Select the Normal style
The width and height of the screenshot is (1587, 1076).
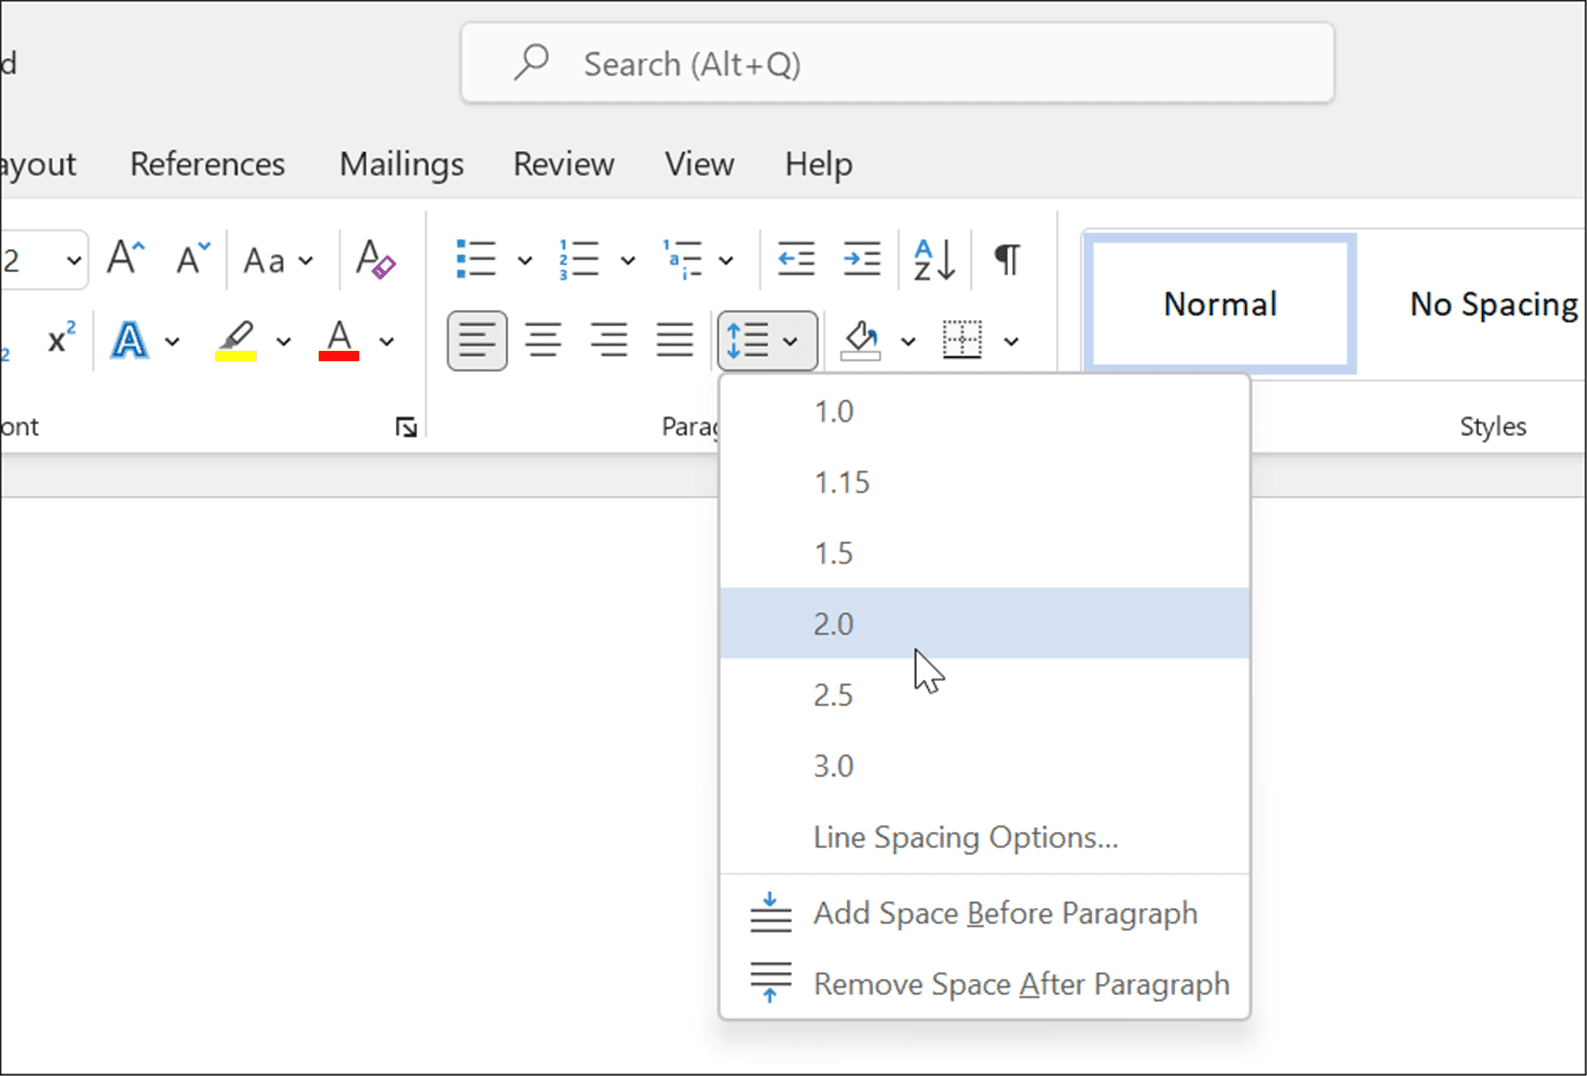click(1220, 304)
